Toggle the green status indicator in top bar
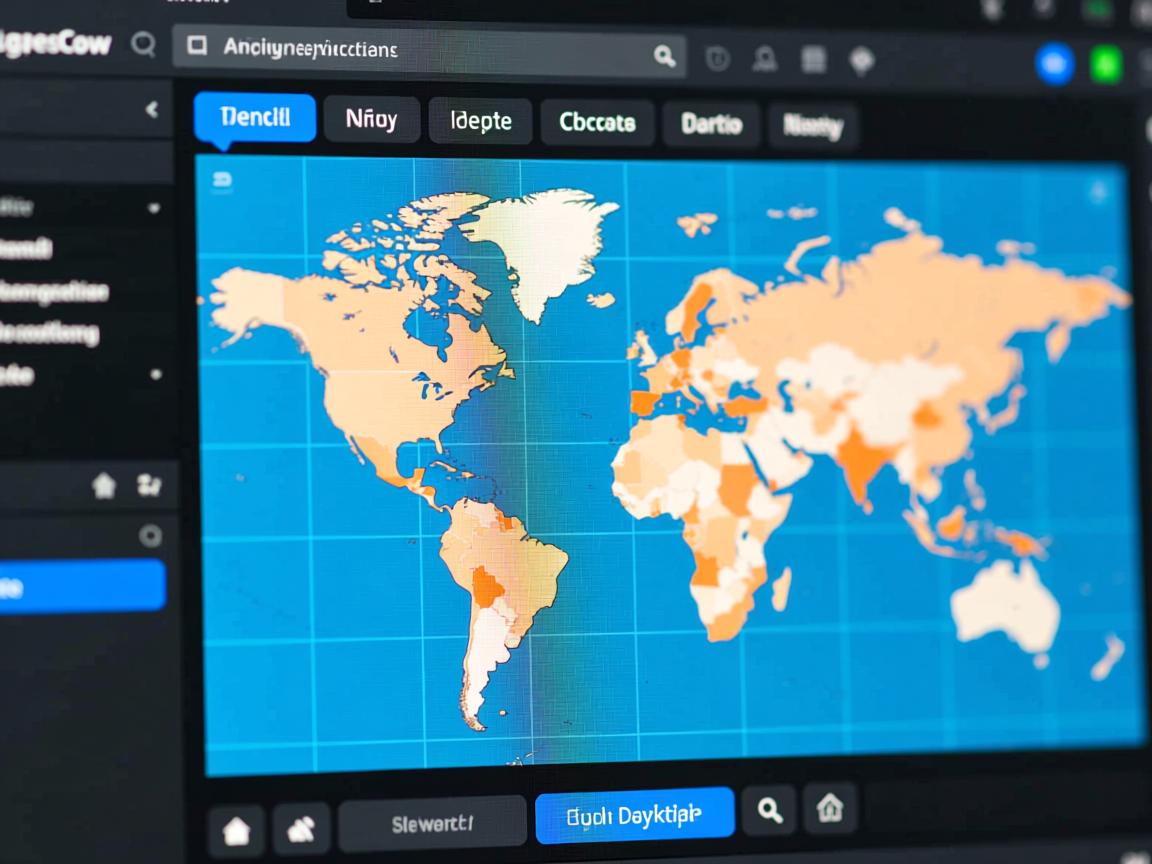 coord(1105,65)
